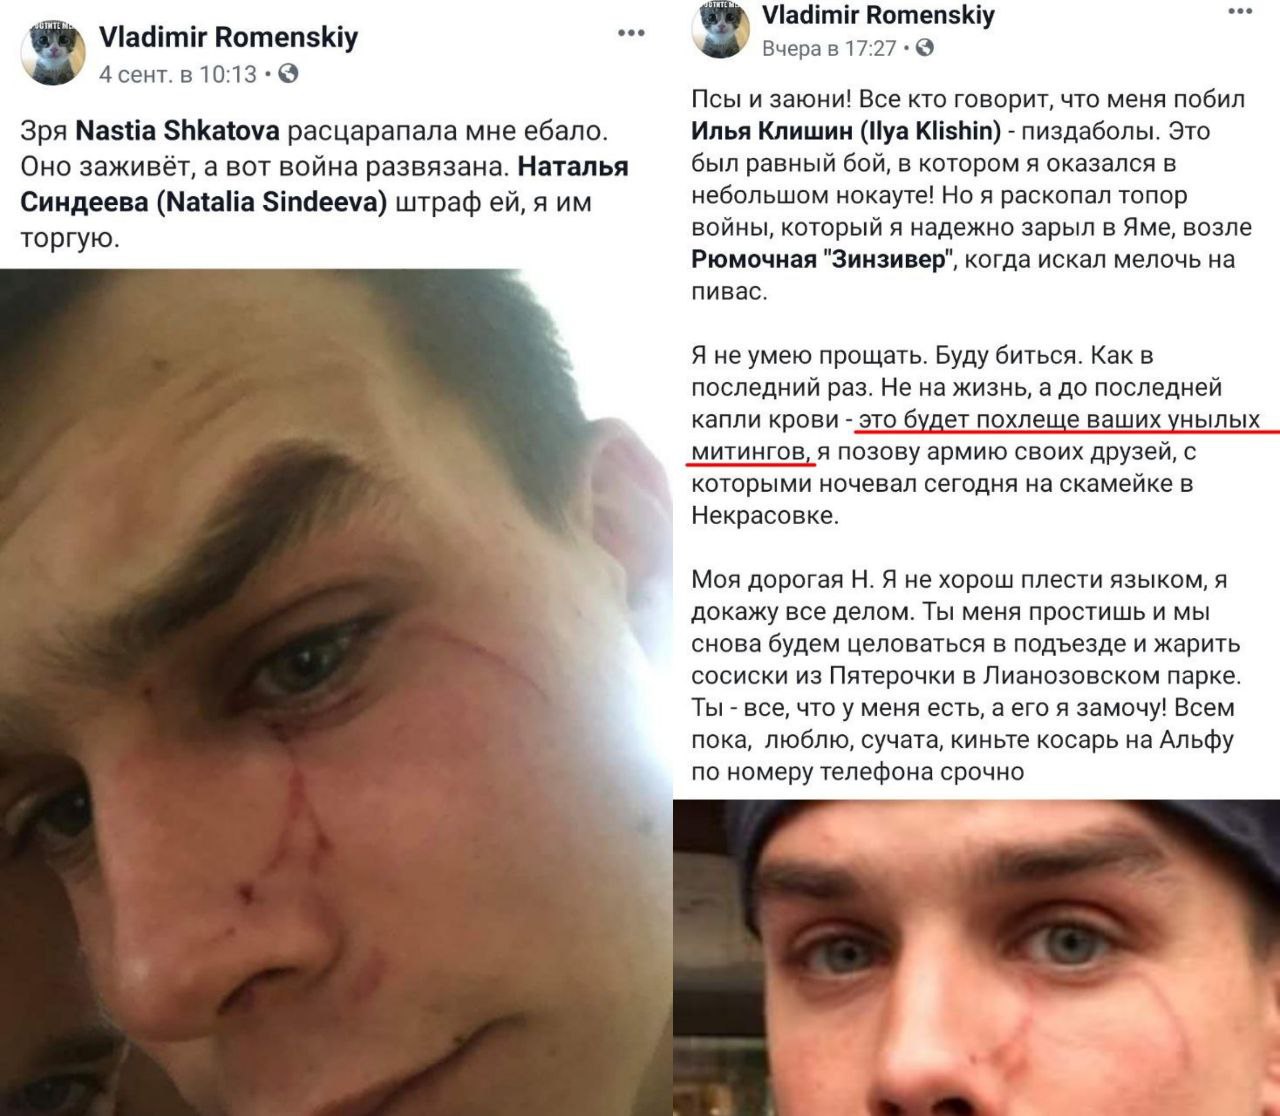This screenshot has height=1116, width=1280.
Task: Click the red-underlined phrase about митингов
Action: tap(975, 435)
